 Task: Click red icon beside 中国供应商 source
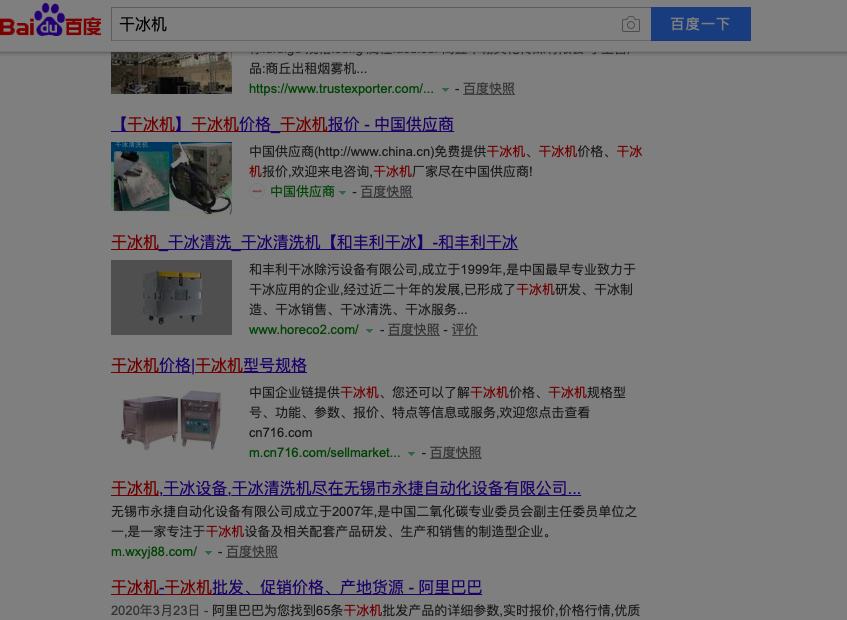click(257, 191)
